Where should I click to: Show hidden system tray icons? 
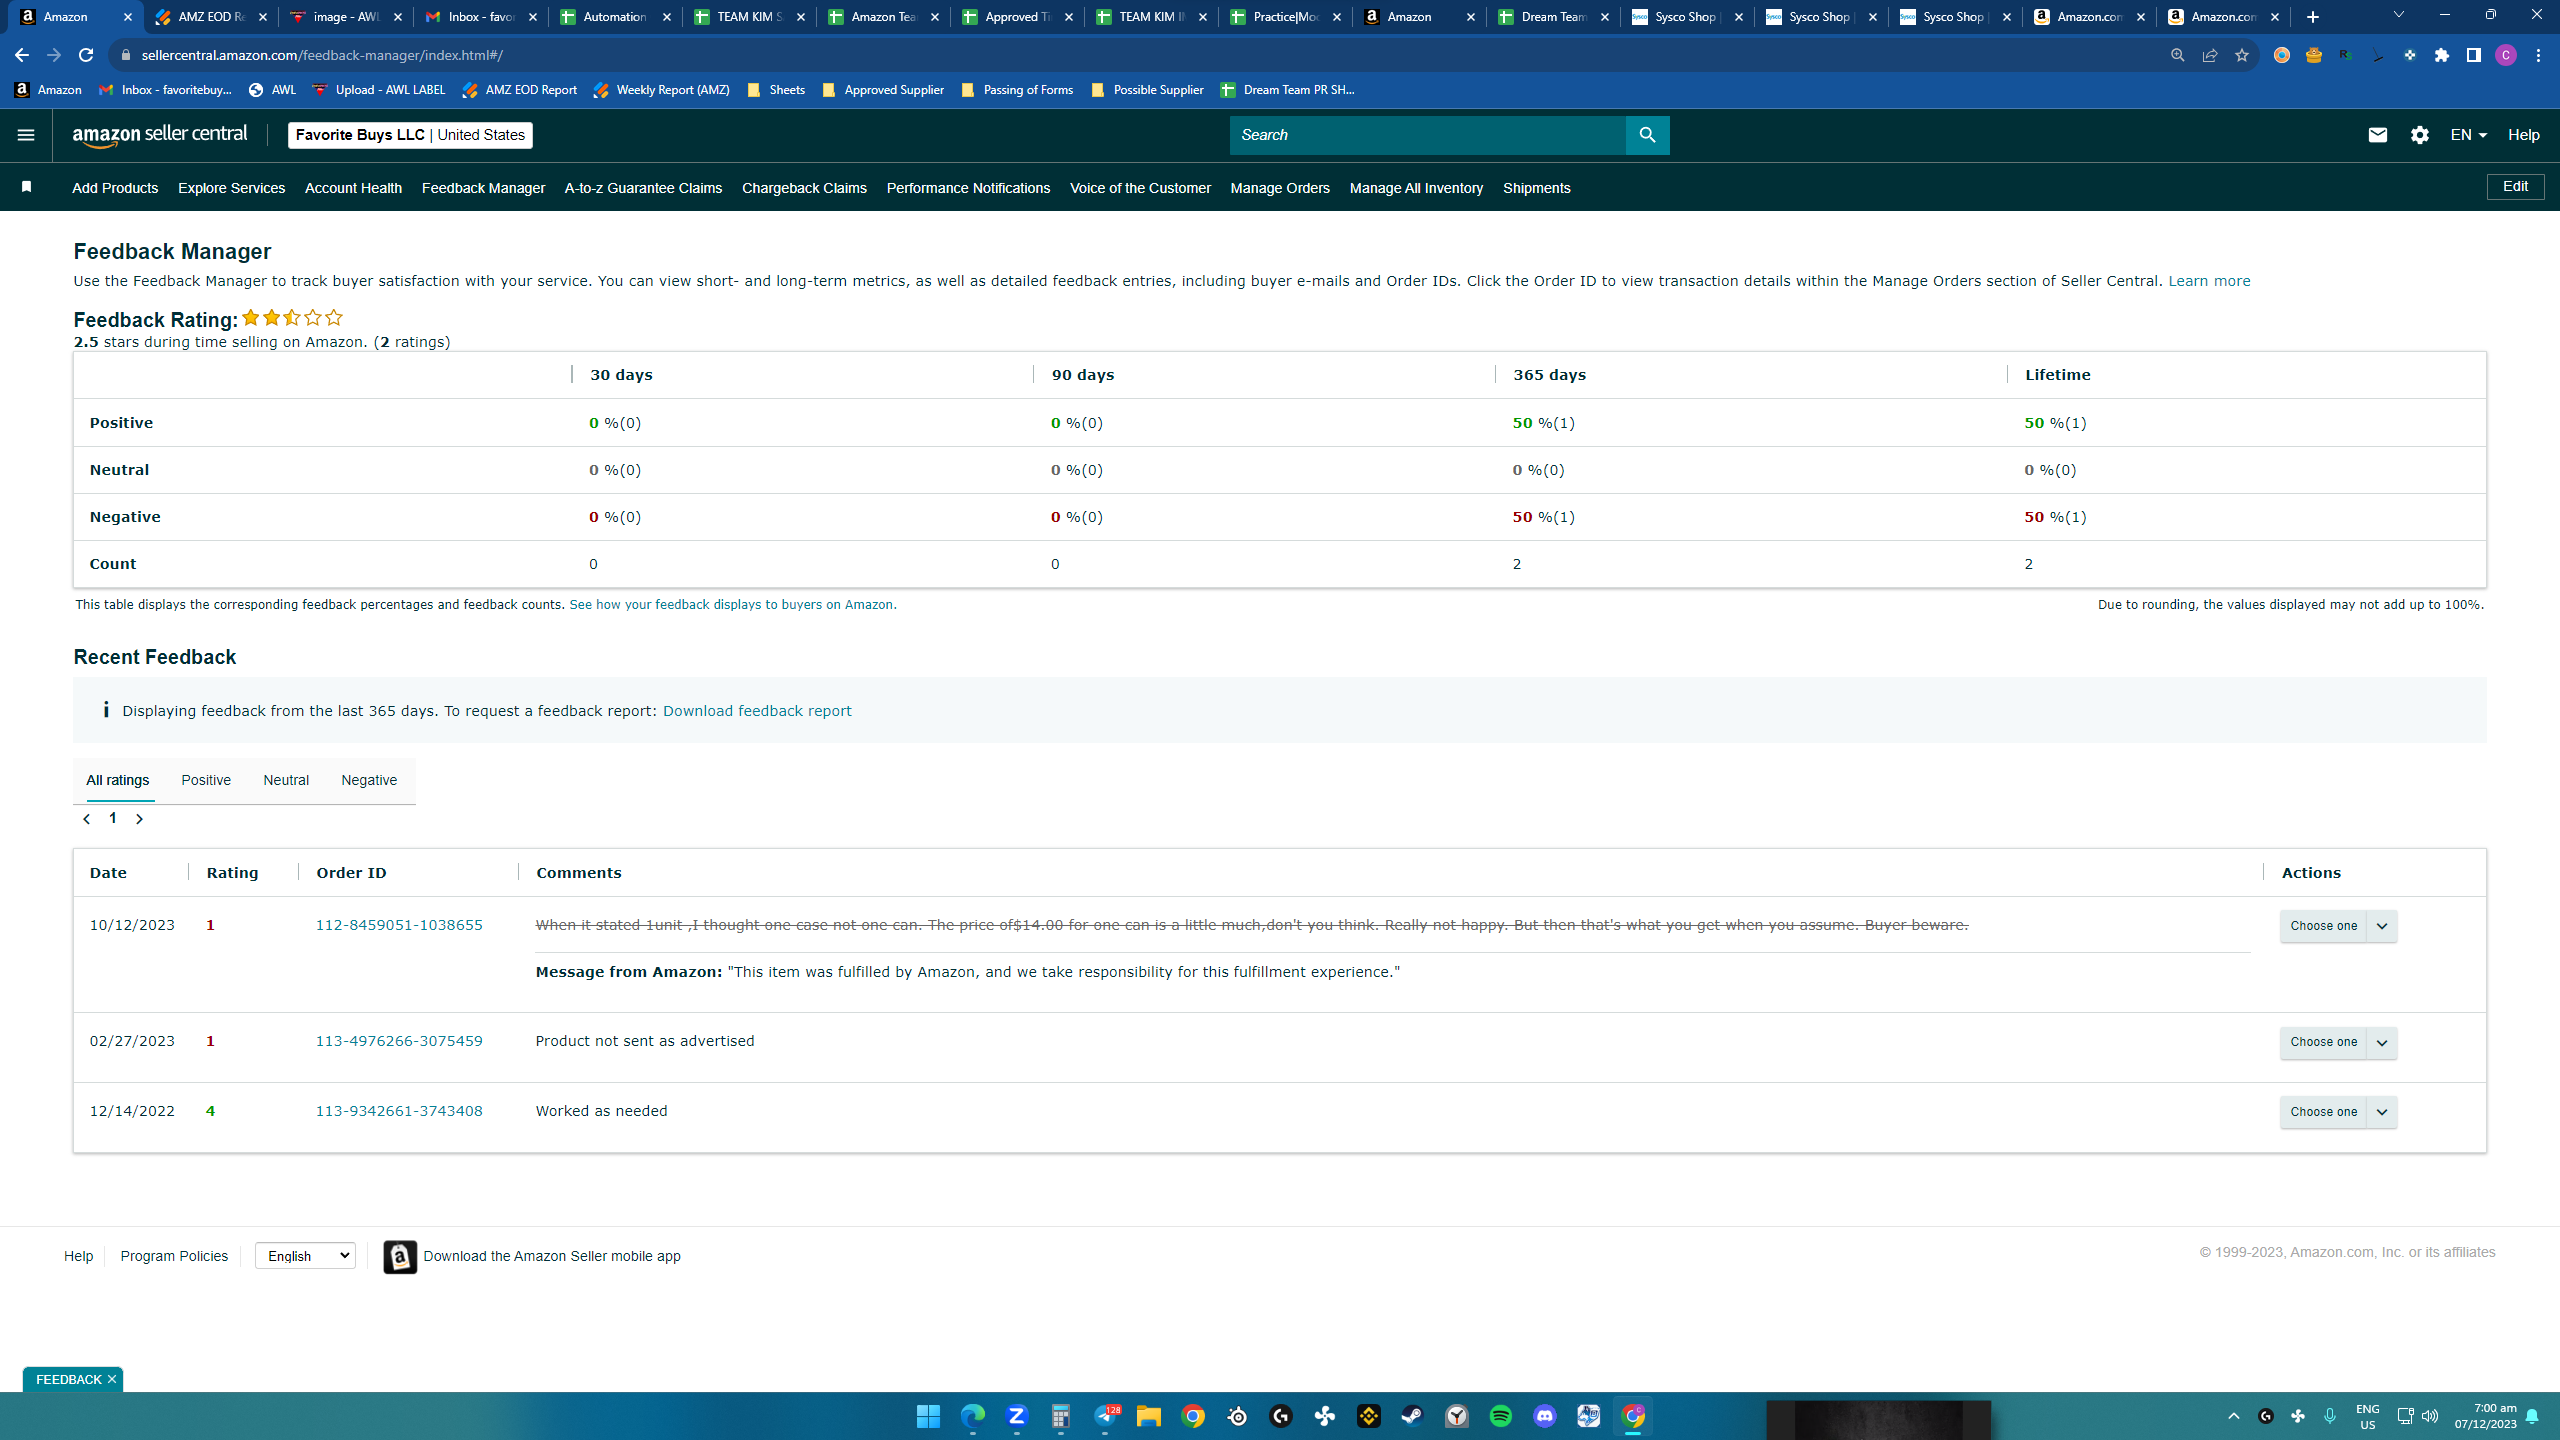pyautogui.click(x=2233, y=1416)
